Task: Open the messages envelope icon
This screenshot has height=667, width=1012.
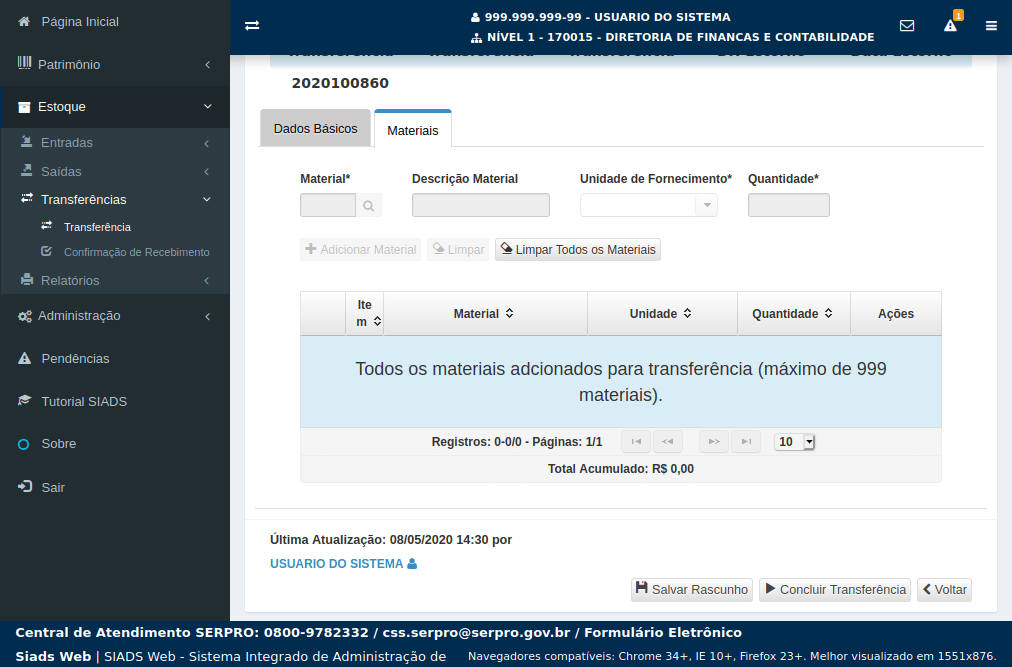Action: point(907,26)
